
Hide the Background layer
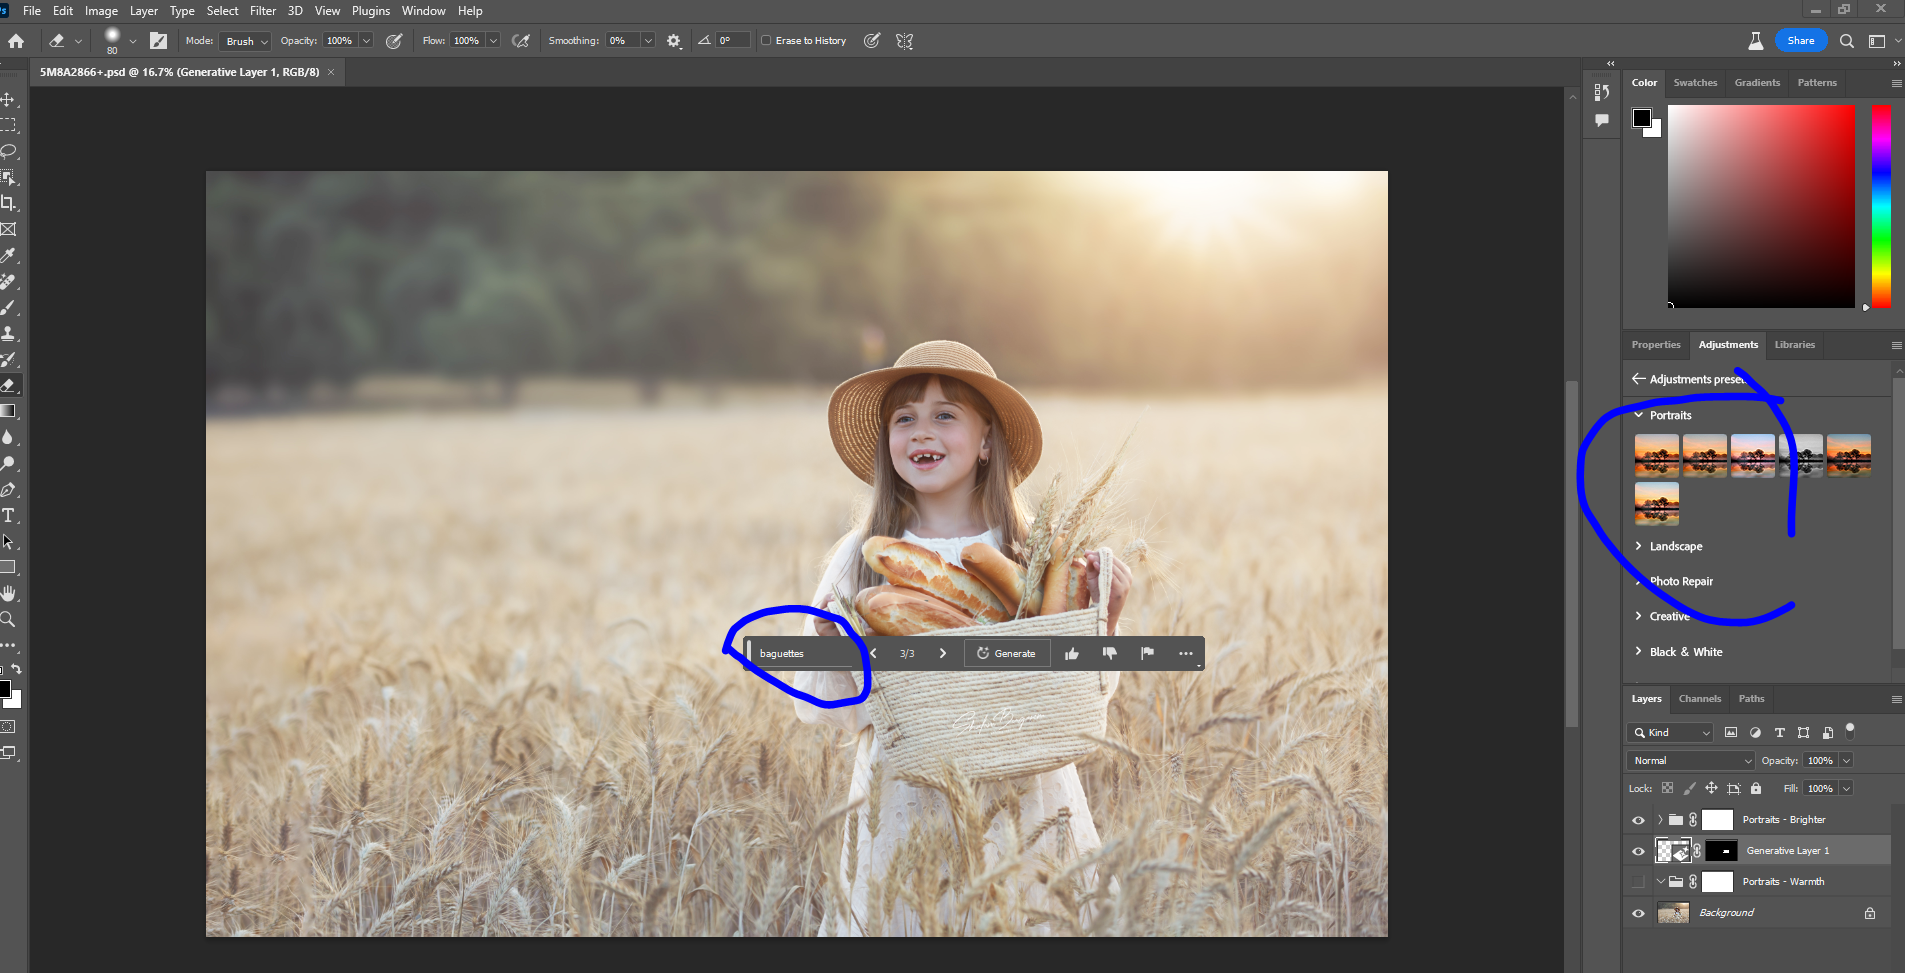coord(1638,913)
